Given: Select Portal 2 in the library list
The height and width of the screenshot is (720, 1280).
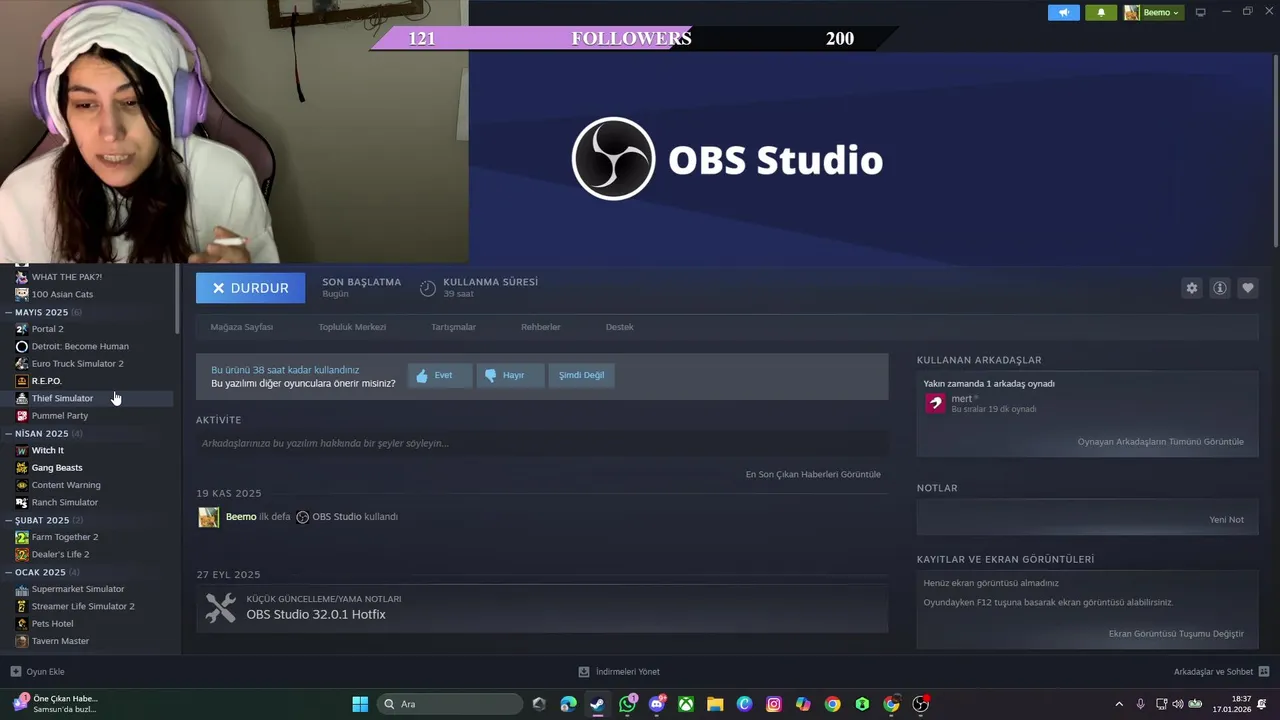Looking at the screenshot, I should (47, 329).
